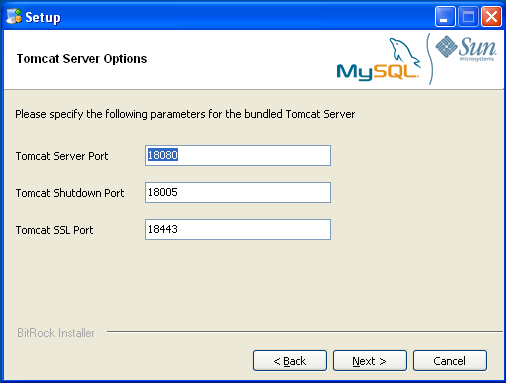Click the 'BitRock Installer' label
This screenshot has width=506, height=383.
tap(56, 333)
